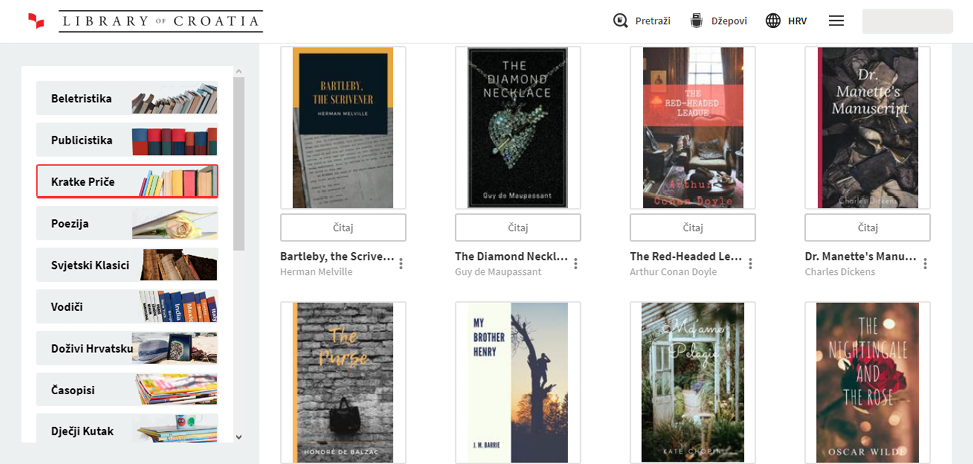
Task: Click the globe language icon
Action: (773, 21)
